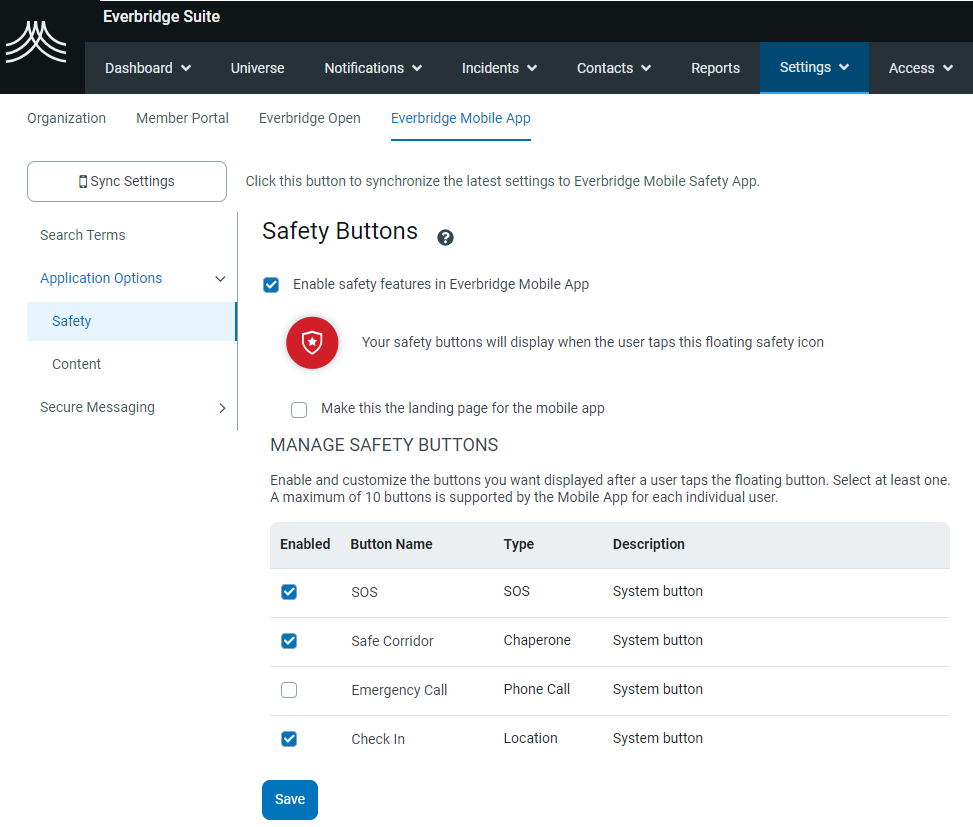
Task: Check Make this the landing page option
Action: click(299, 409)
